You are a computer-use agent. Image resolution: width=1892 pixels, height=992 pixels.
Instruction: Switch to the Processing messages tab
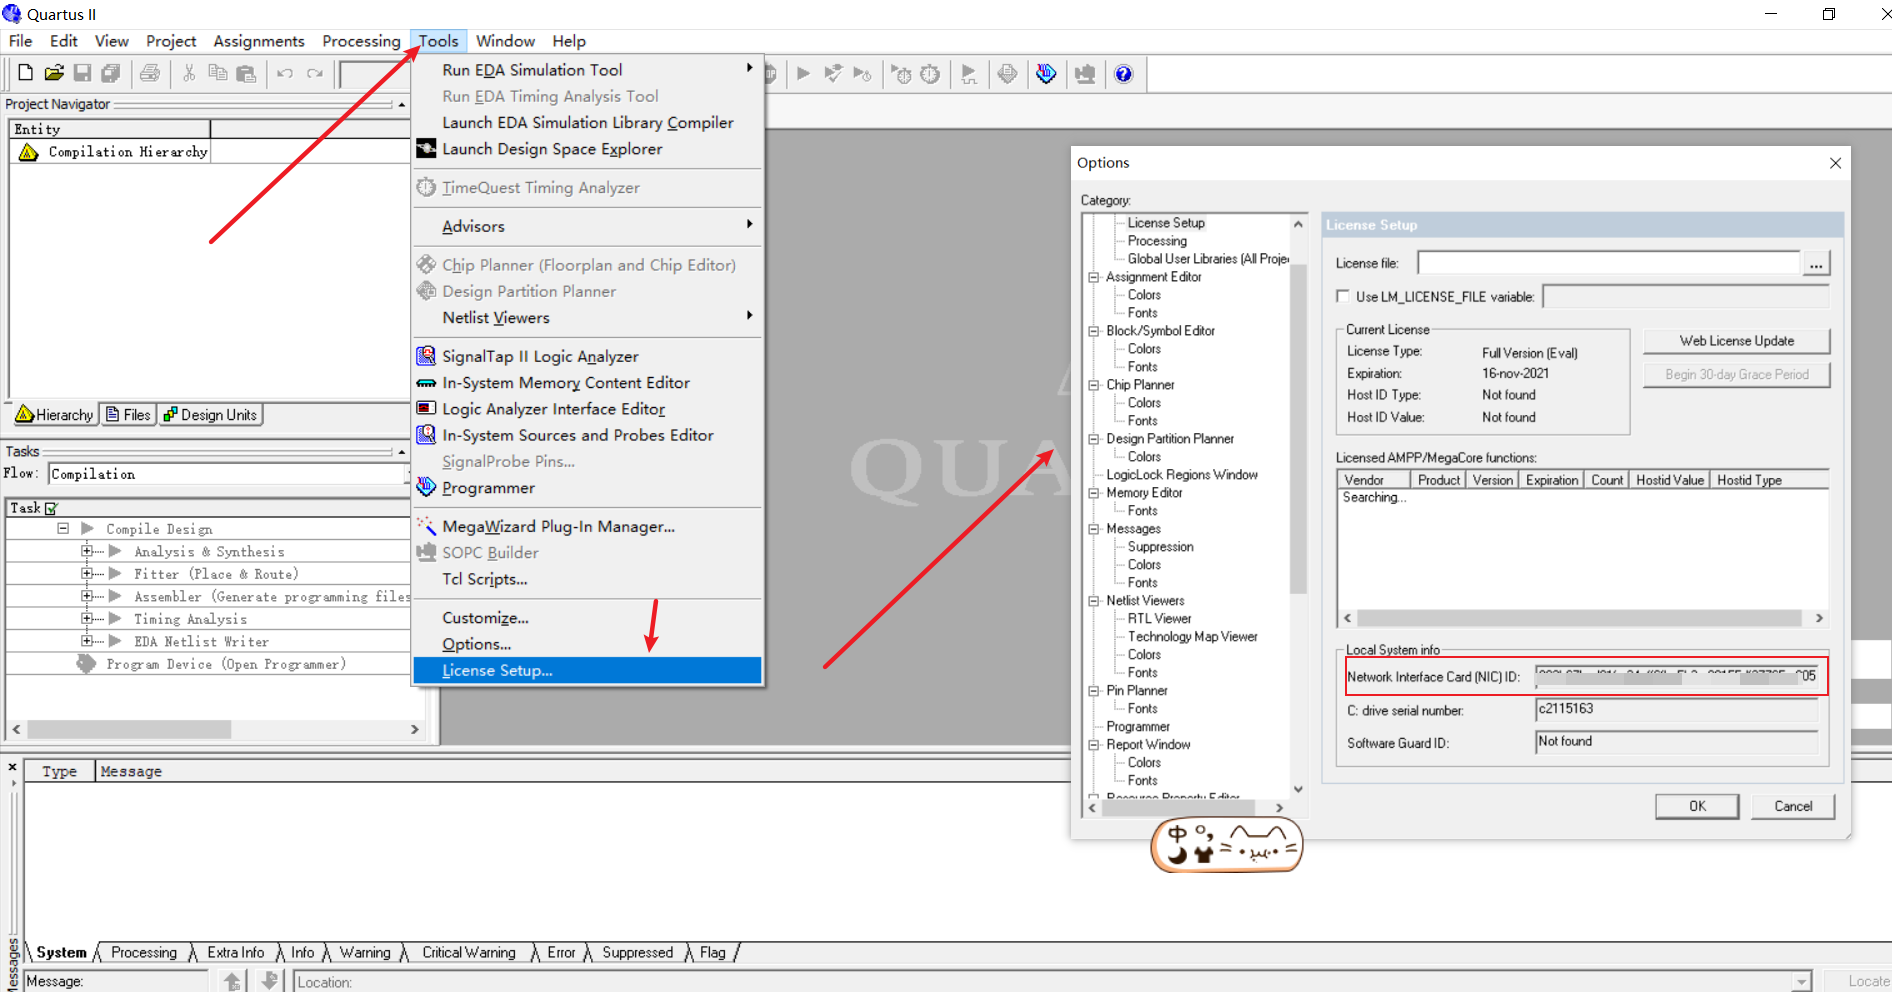pos(144,952)
